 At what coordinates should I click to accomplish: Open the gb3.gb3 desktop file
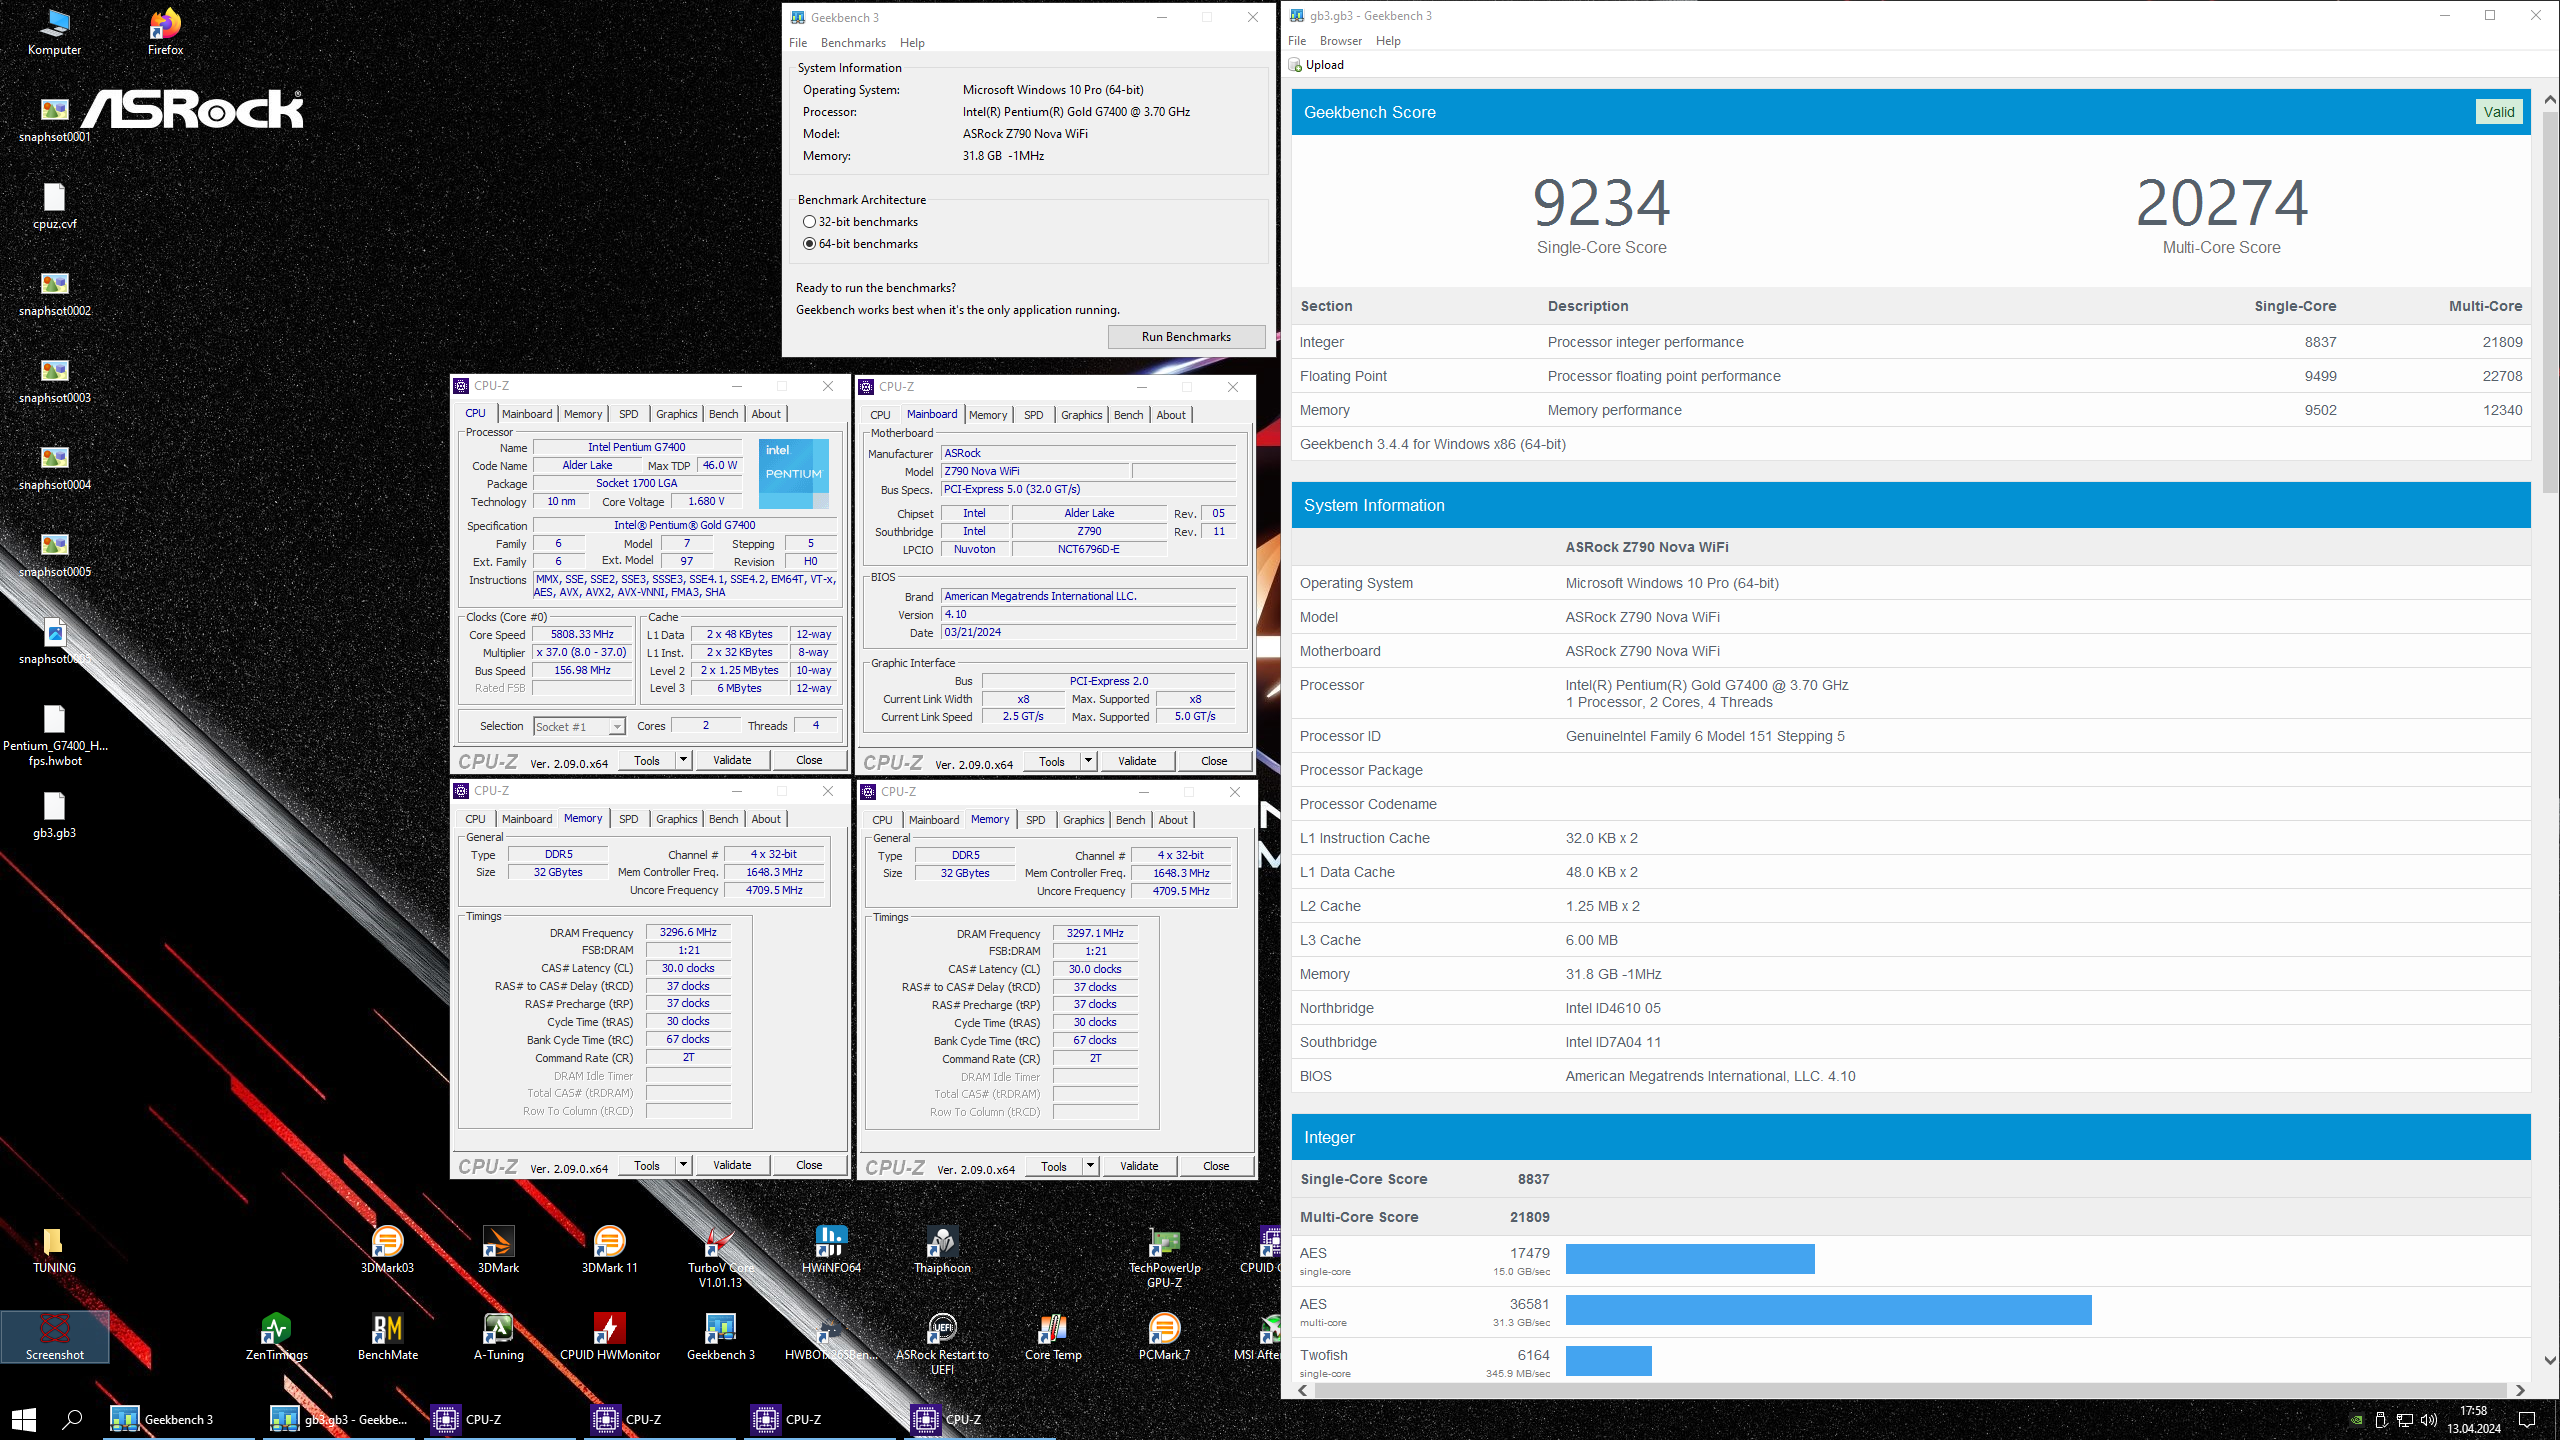54,816
